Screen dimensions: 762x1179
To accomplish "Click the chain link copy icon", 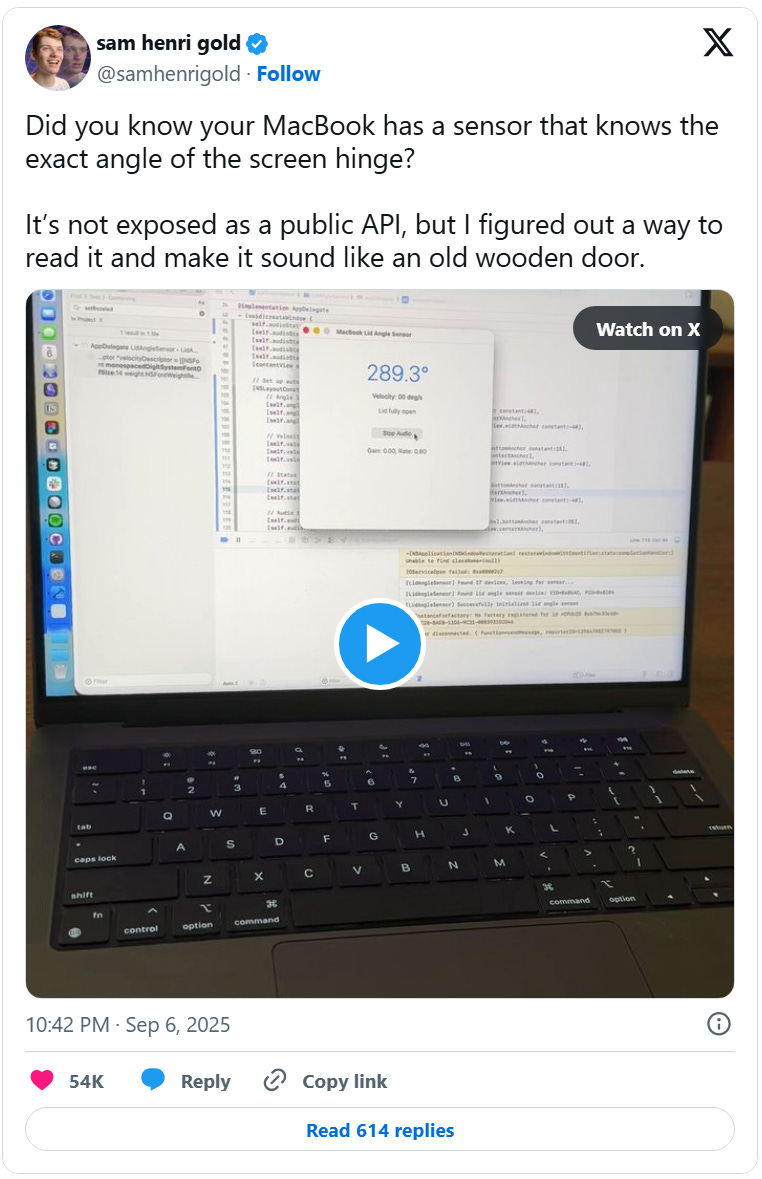I will pyautogui.click(x=275, y=1080).
